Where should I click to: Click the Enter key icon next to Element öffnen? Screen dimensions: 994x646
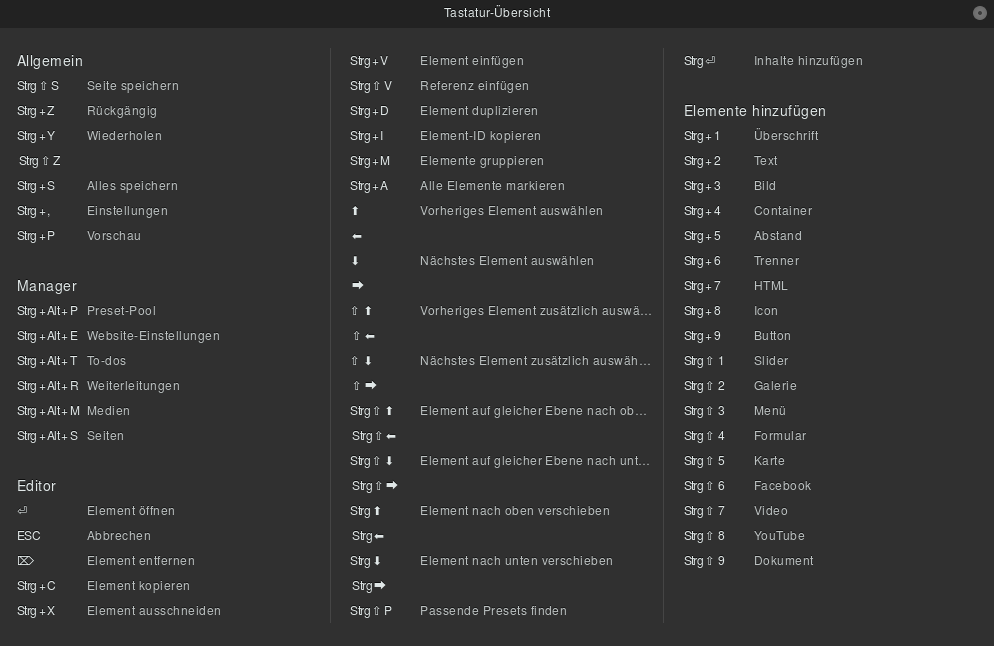[23, 511]
